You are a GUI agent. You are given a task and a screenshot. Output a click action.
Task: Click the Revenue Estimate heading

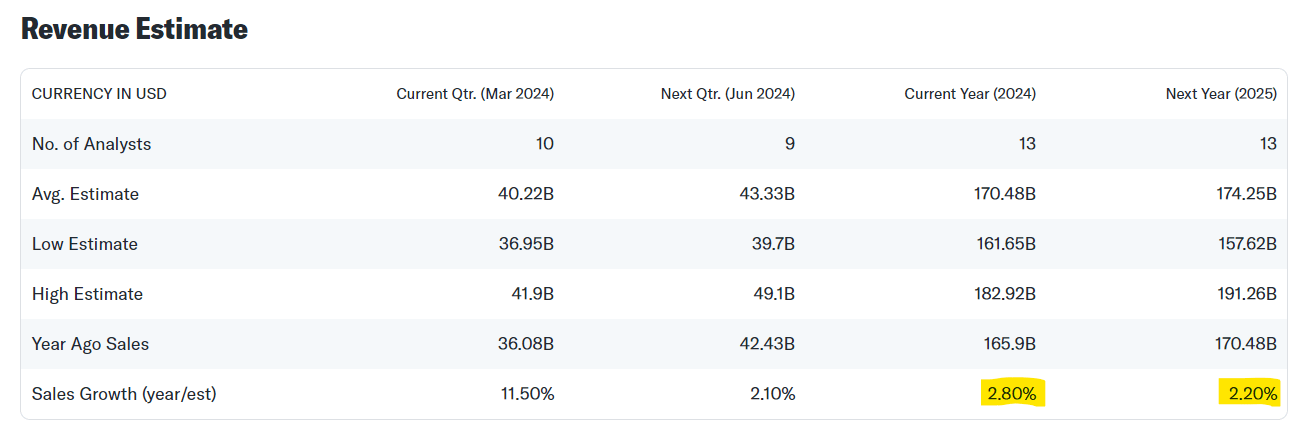click(x=134, y=30)
